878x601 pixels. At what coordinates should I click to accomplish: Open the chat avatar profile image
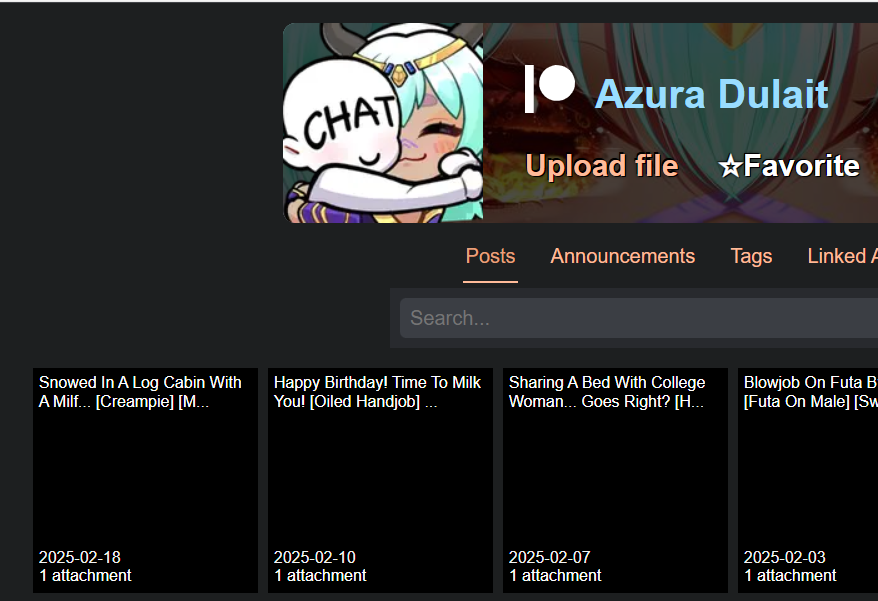point(383,123)
